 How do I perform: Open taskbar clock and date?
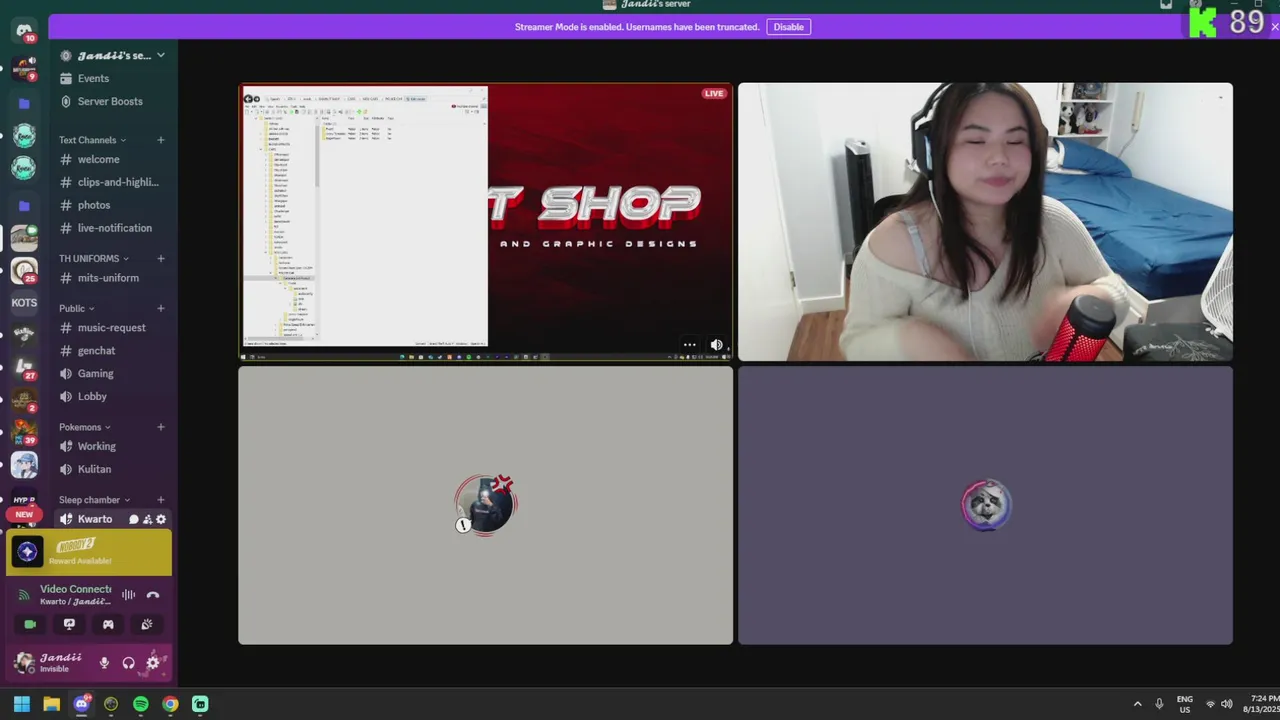click(1261, 704)
